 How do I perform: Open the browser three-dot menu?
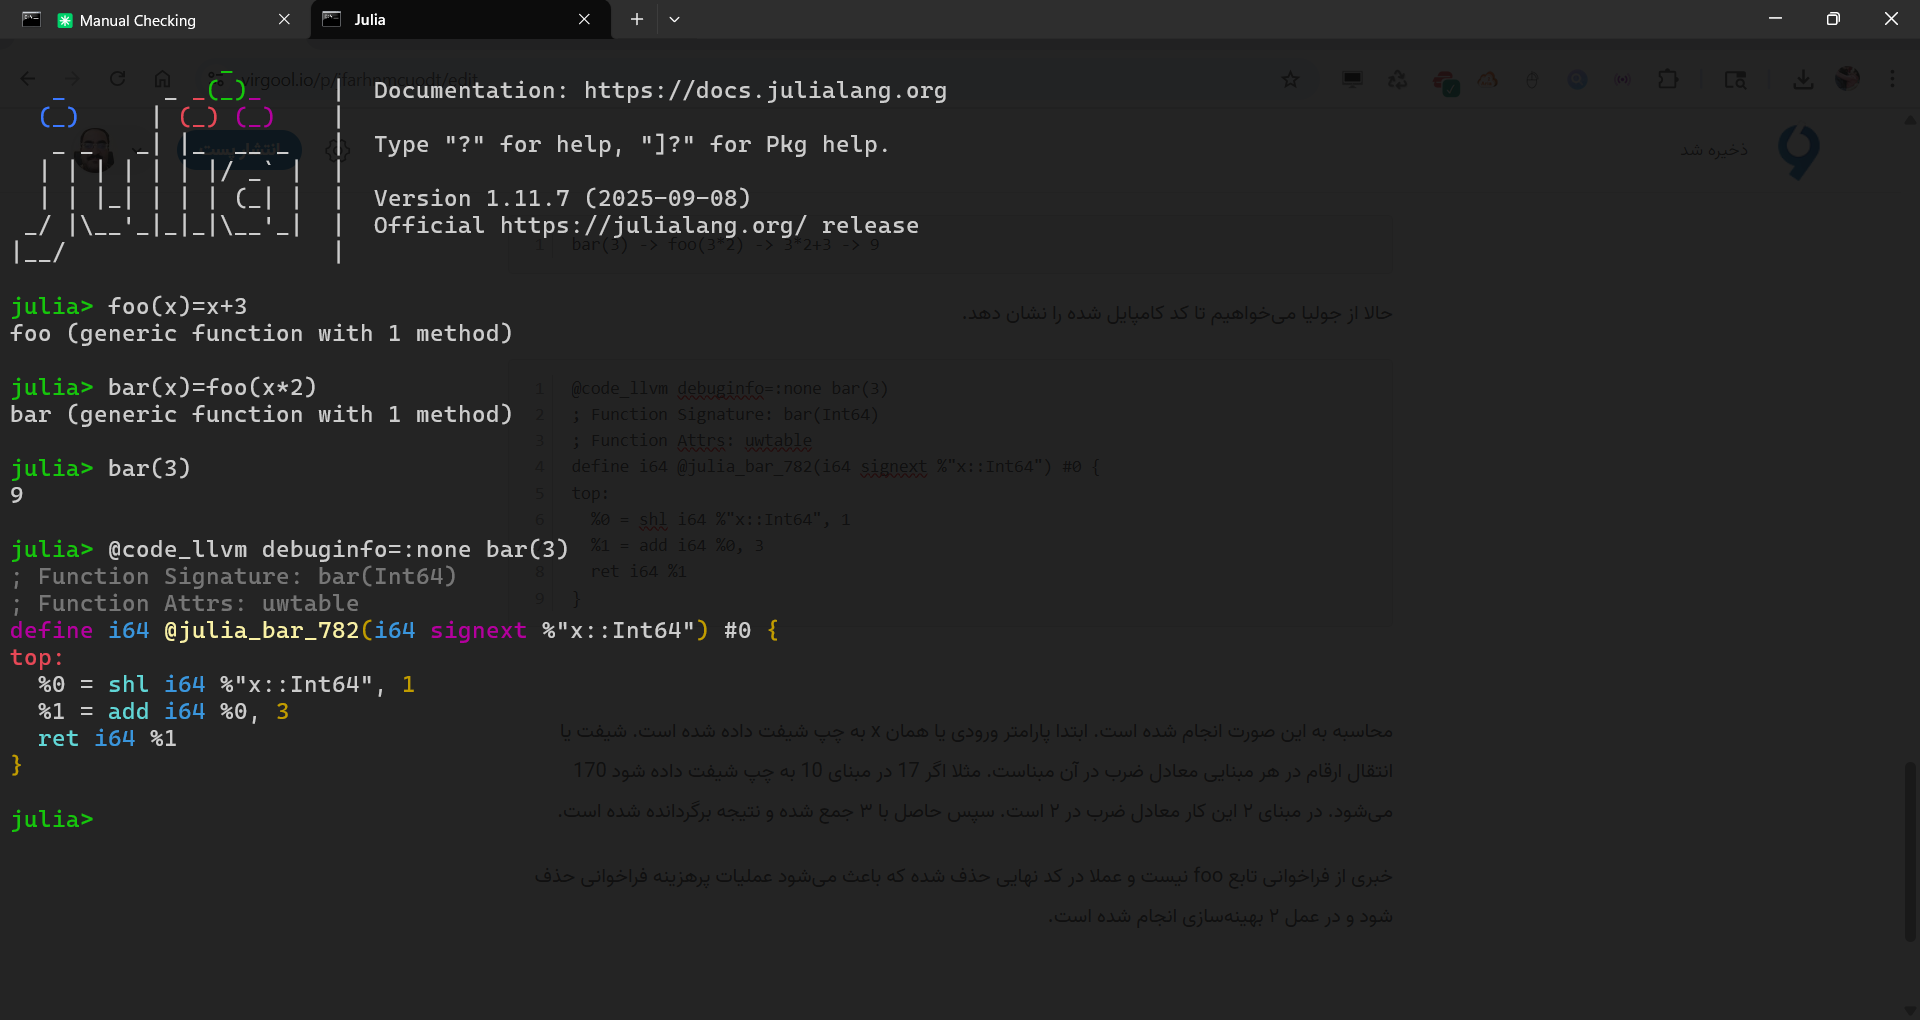(x=1892, y=79)
